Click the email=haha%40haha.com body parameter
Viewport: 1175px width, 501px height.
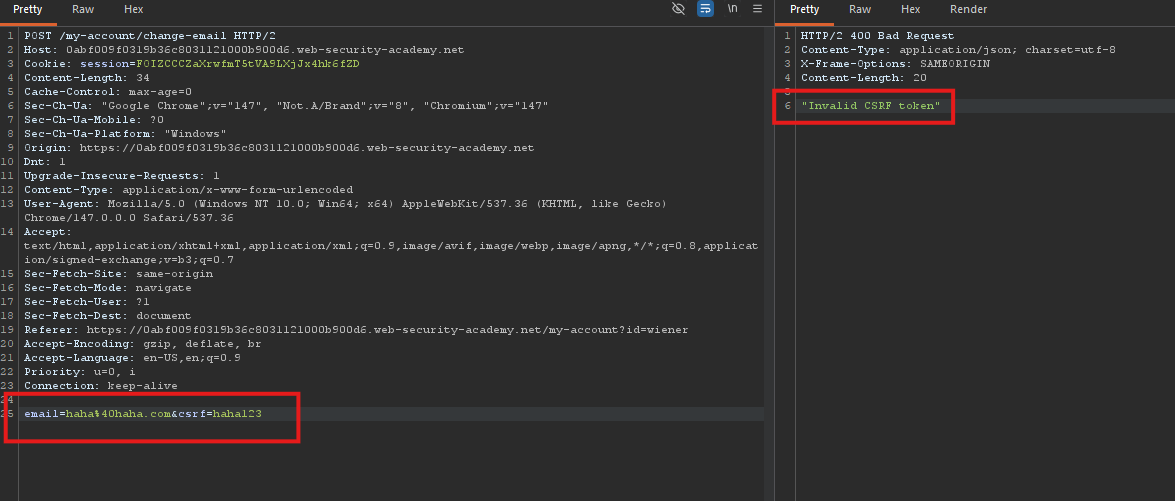click(97, 413)
